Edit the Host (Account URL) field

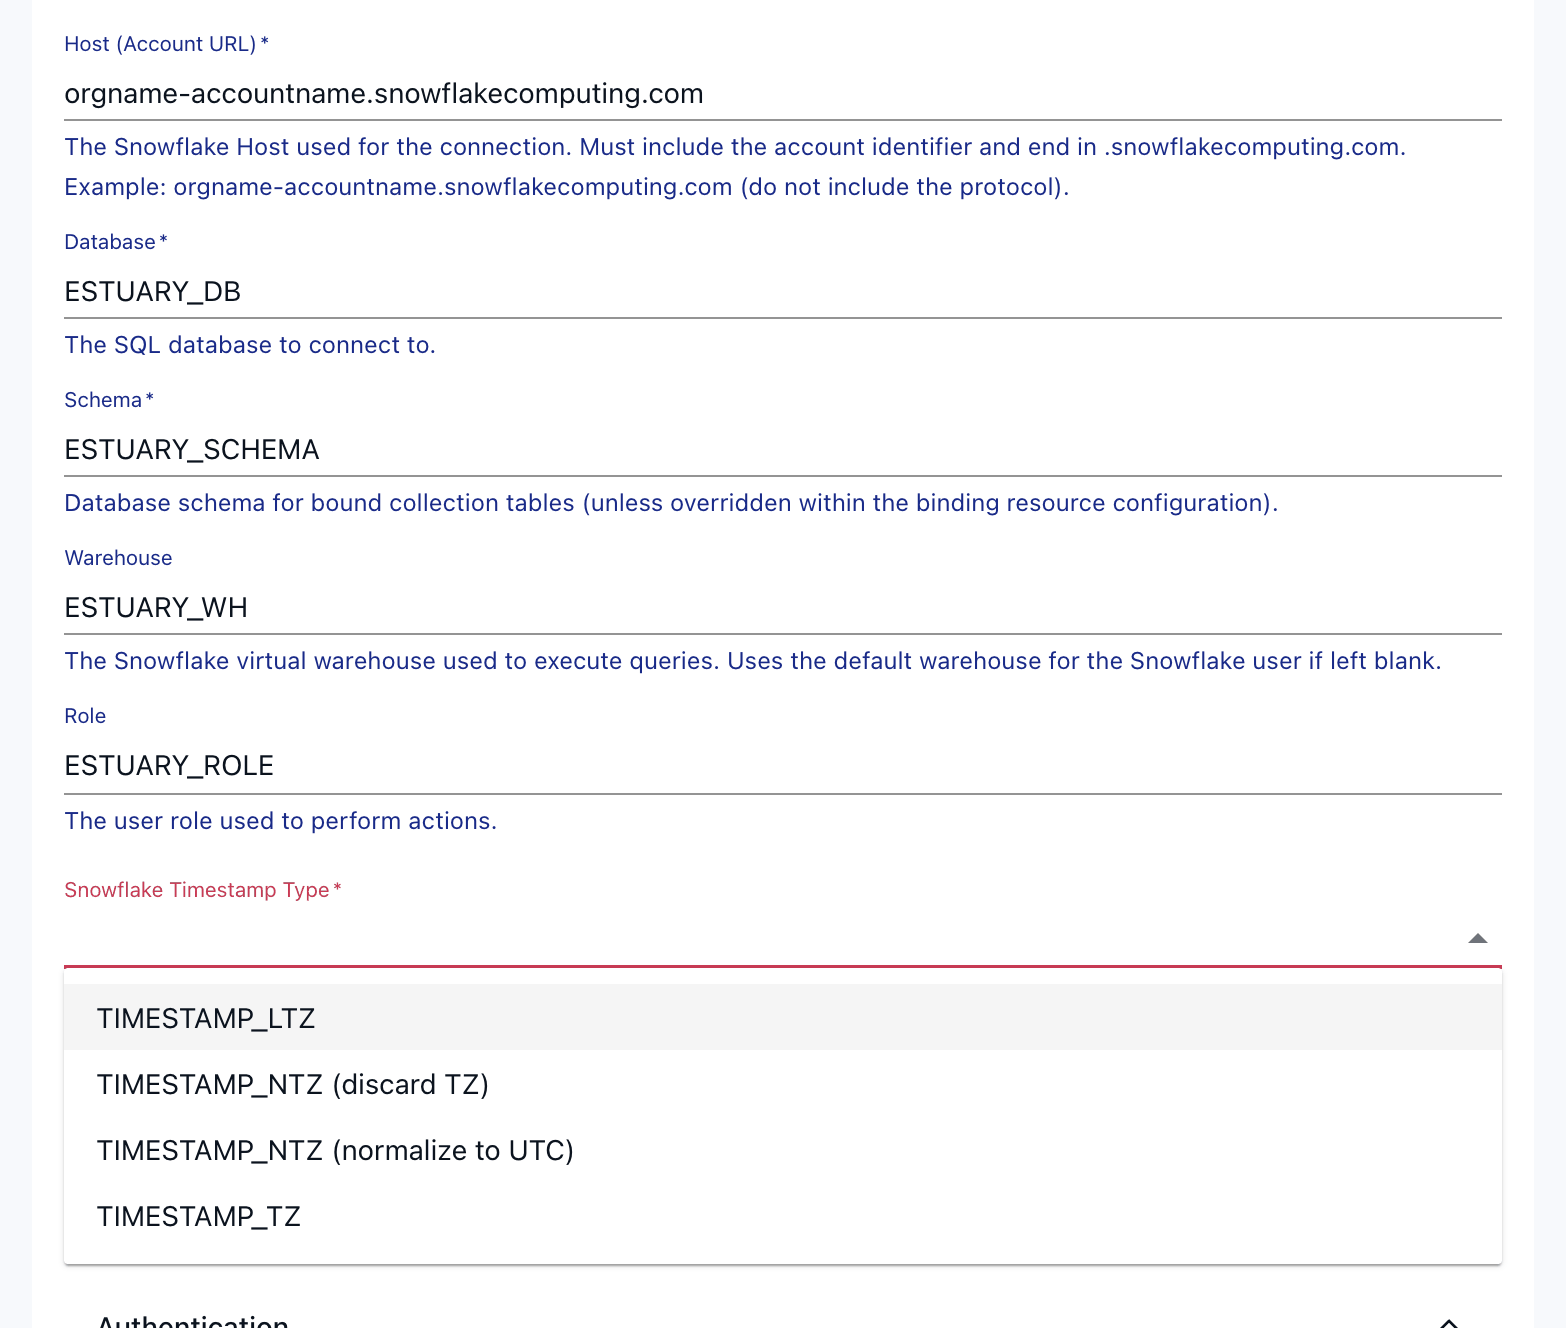(783, 94)
